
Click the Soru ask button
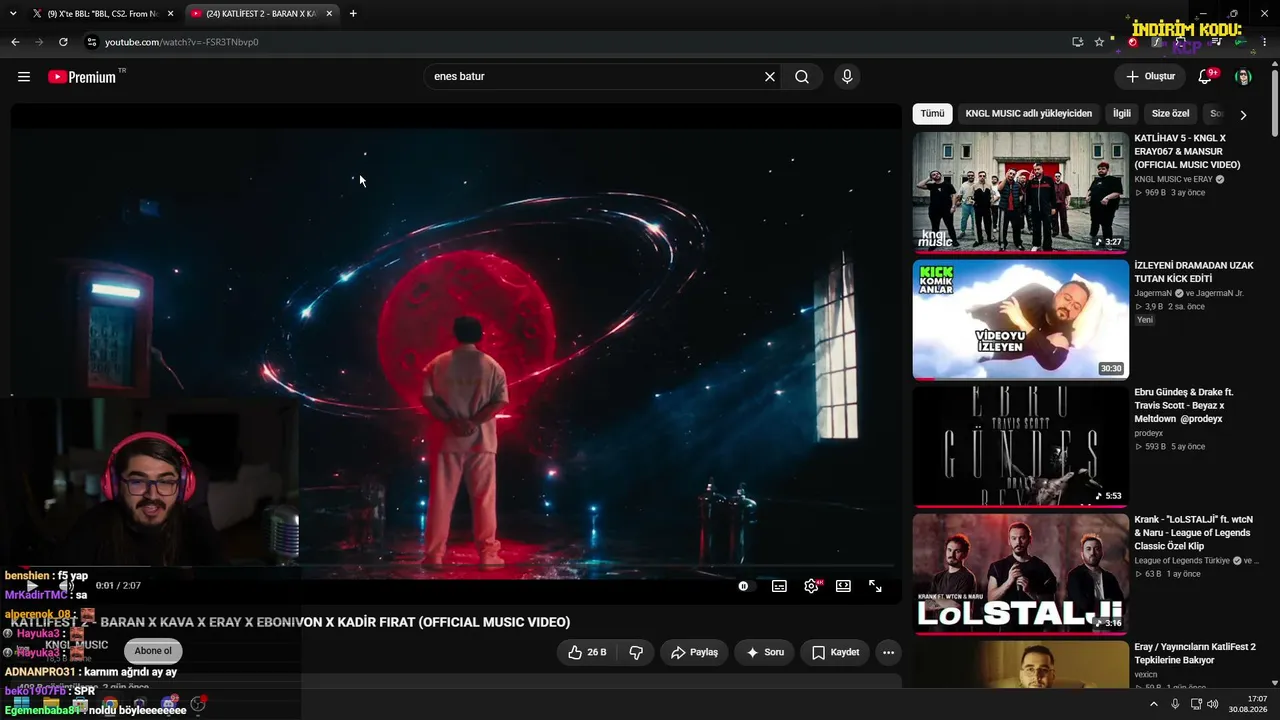[764, 652]
